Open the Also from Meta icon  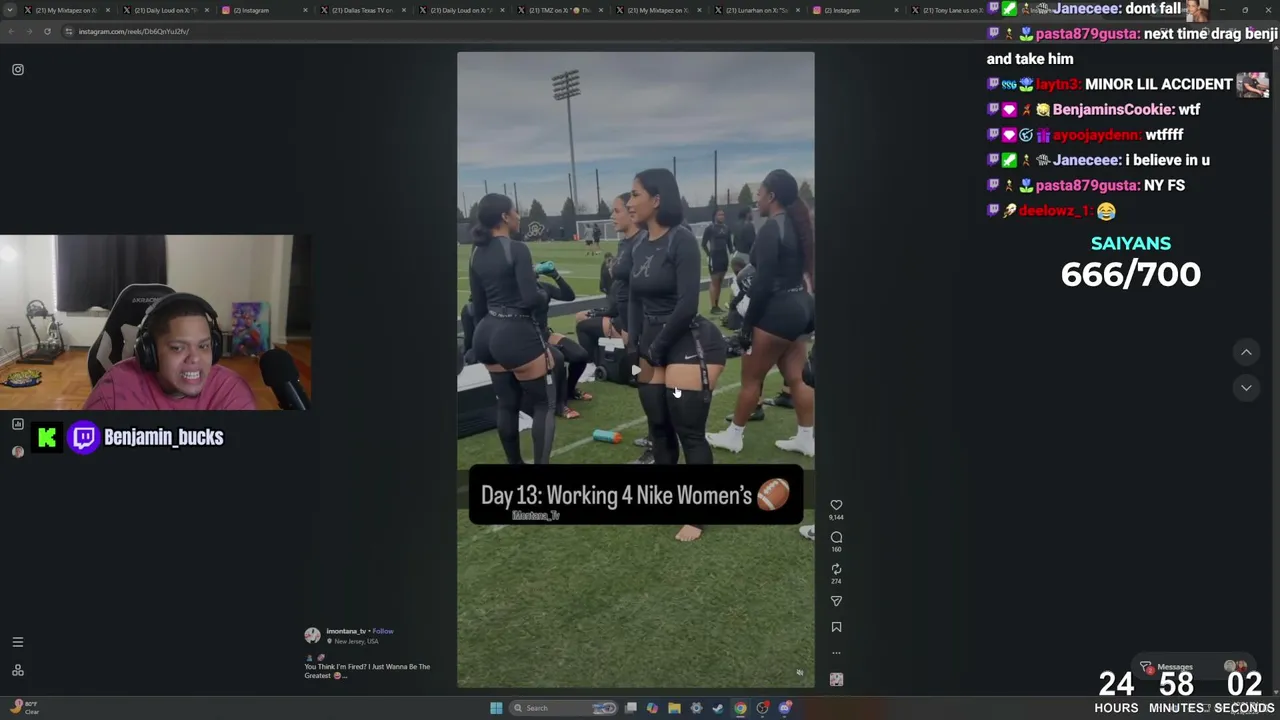click(17, 670)
